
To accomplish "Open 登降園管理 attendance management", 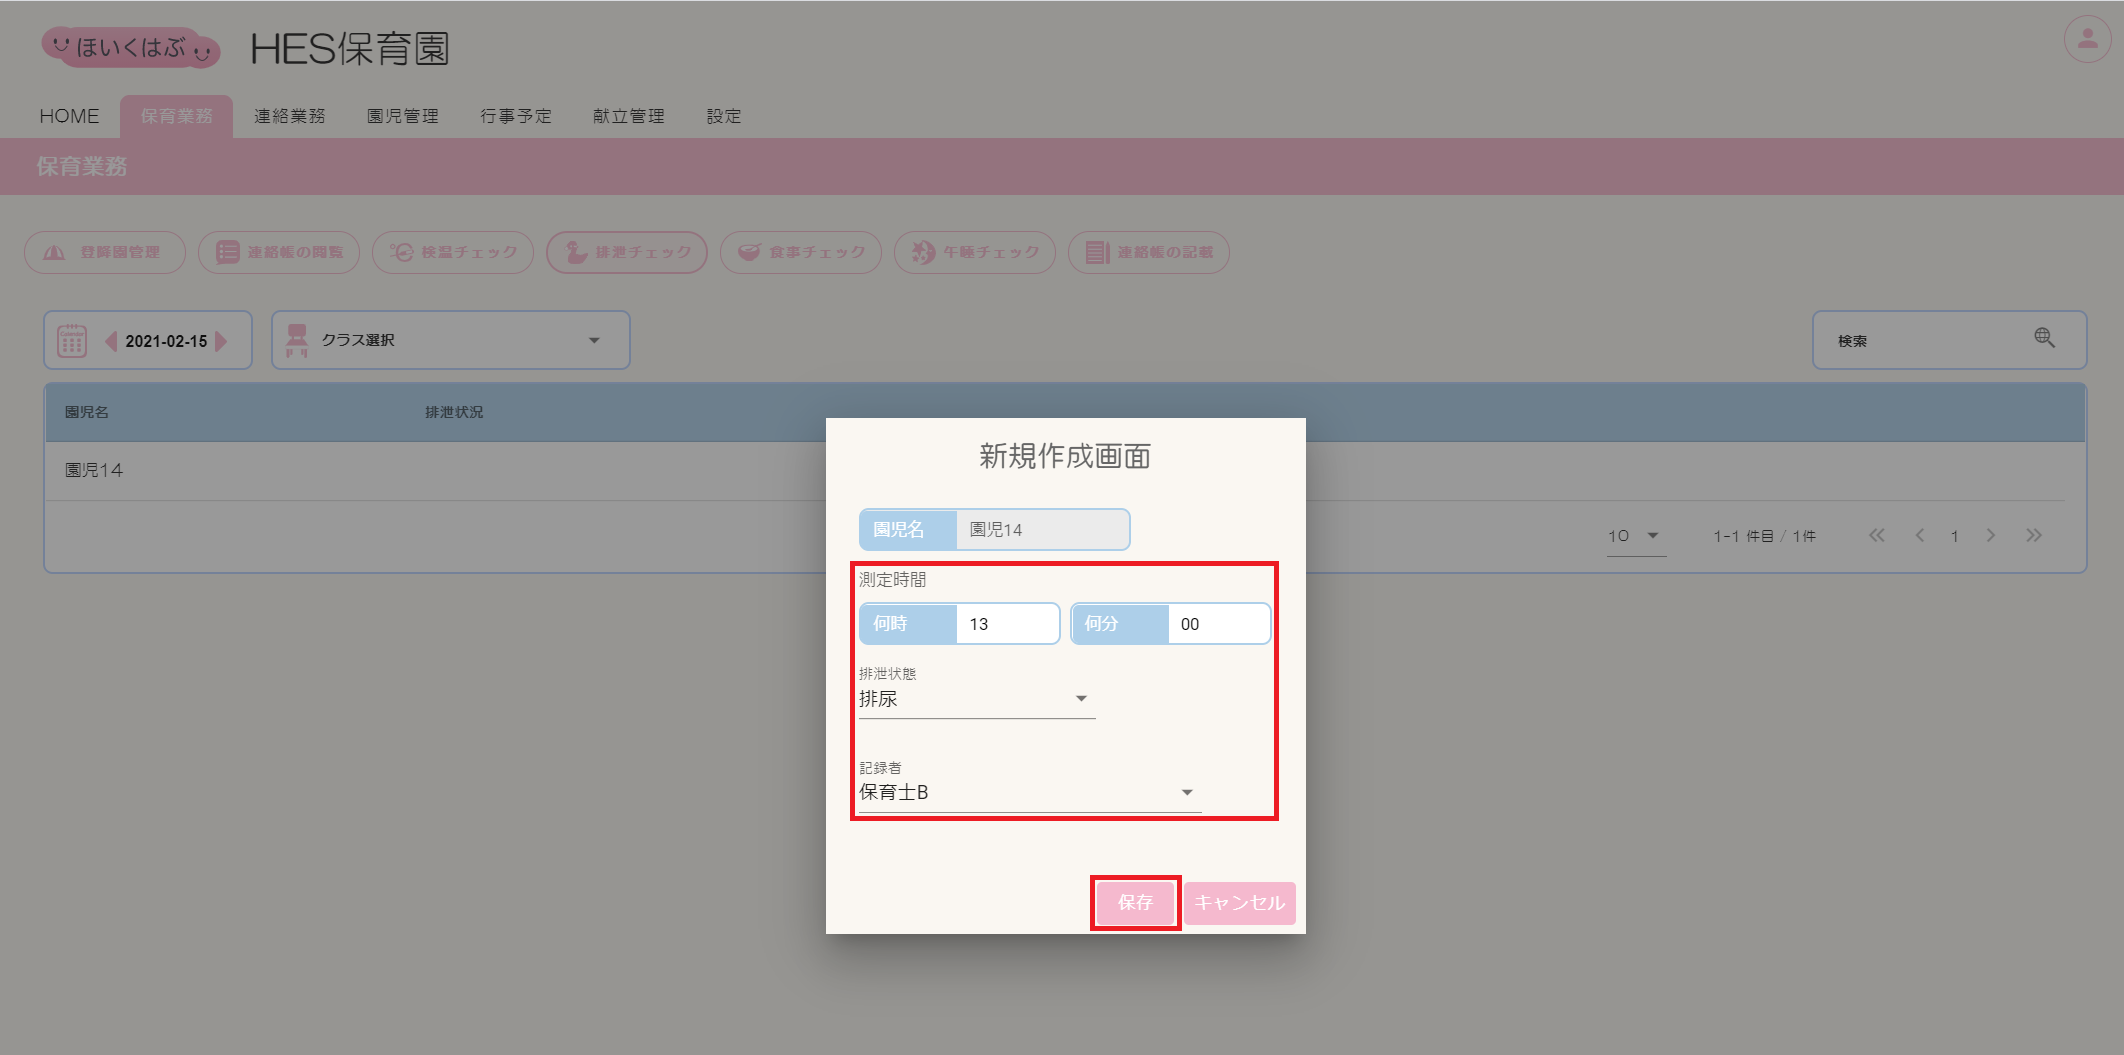I will click(x=105, y=252).
